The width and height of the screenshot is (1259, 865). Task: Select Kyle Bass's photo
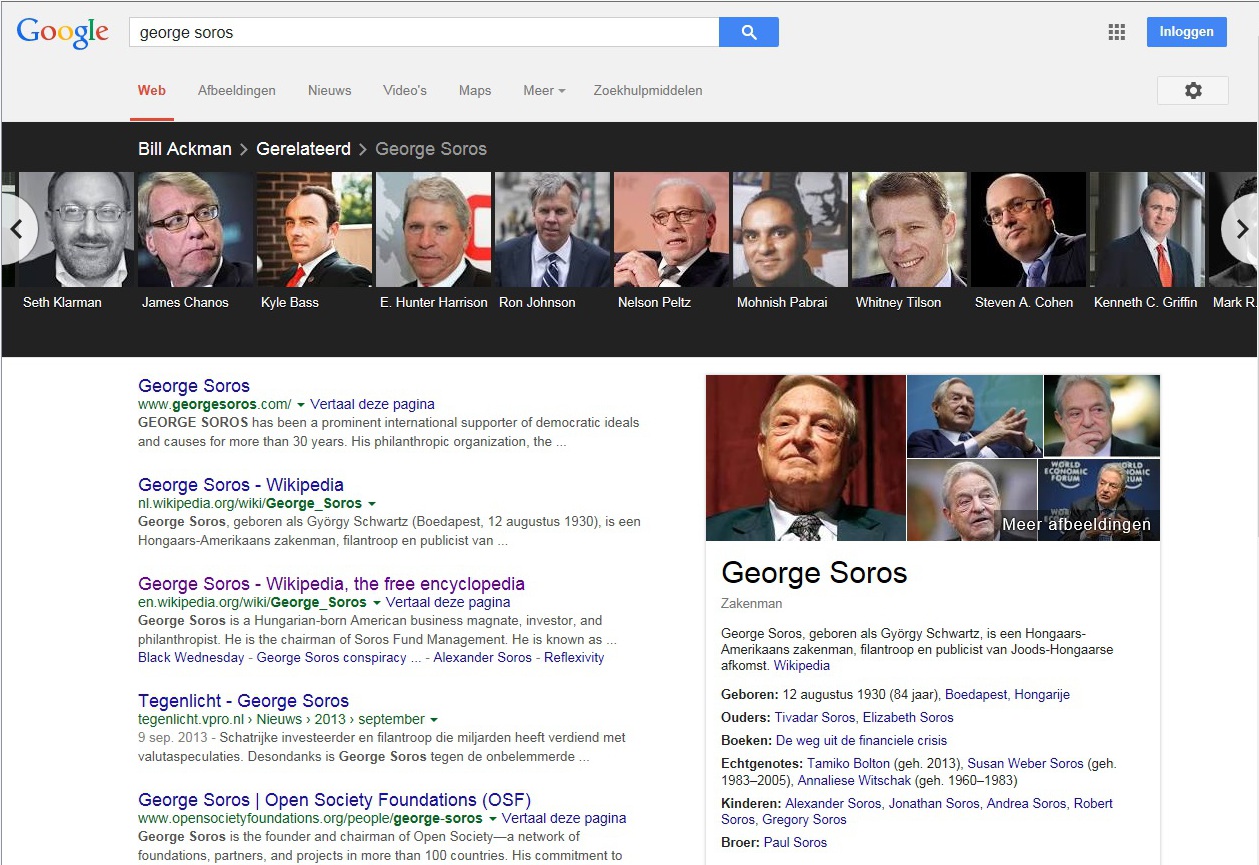(314, 229)
